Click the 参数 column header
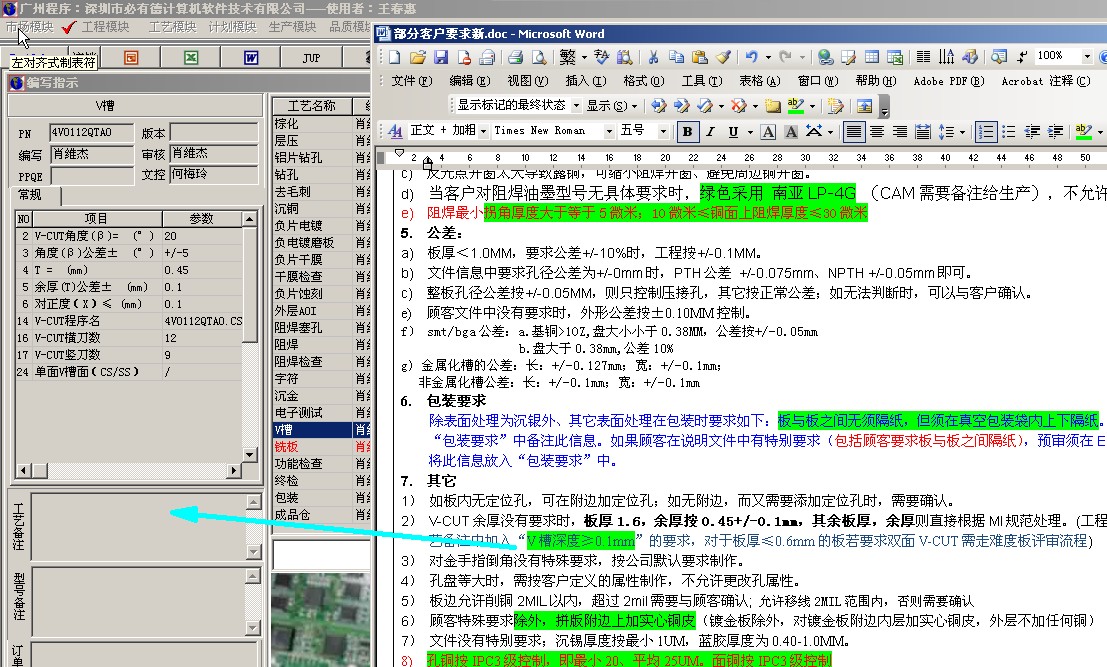The image size is (1107, 667). pyautogui.click(x=201, y=219)
